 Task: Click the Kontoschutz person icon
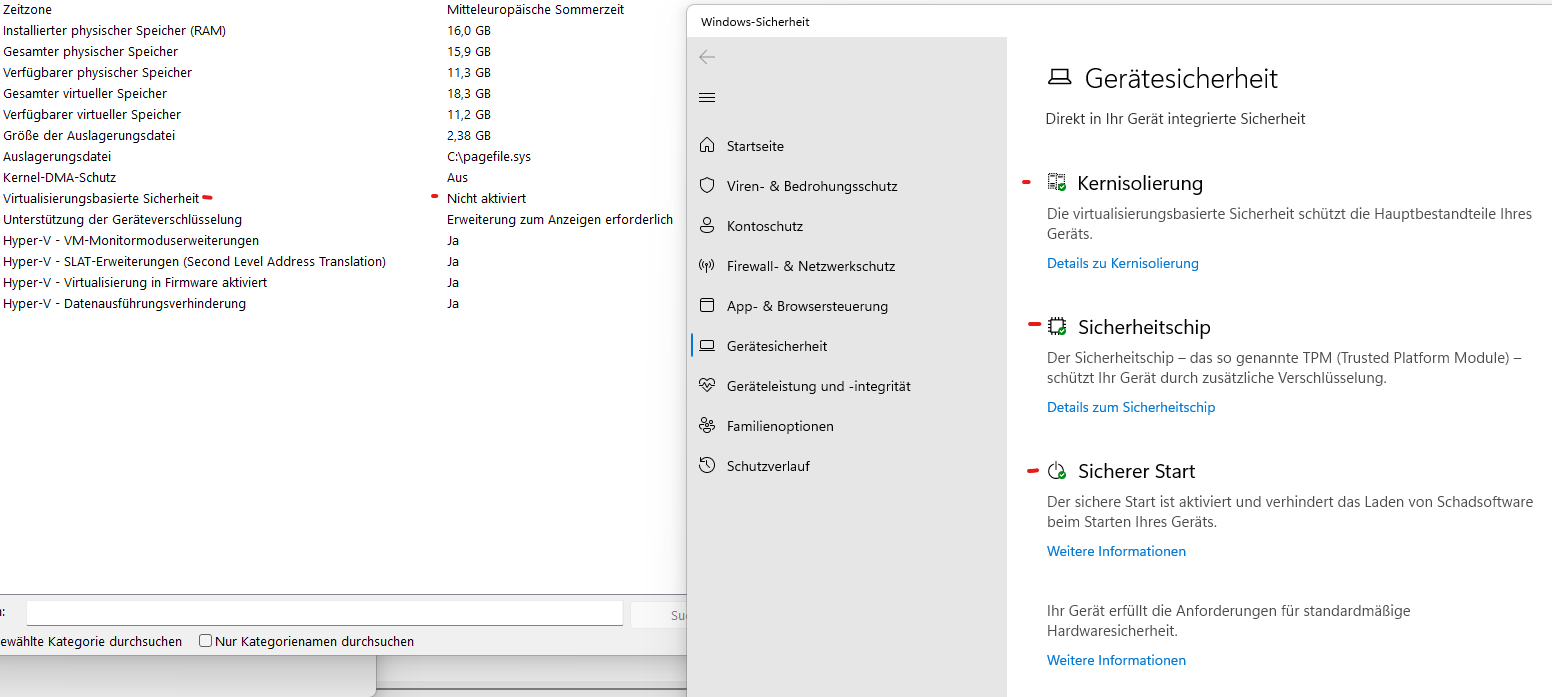pyautogui.click(x=707, y=226)
